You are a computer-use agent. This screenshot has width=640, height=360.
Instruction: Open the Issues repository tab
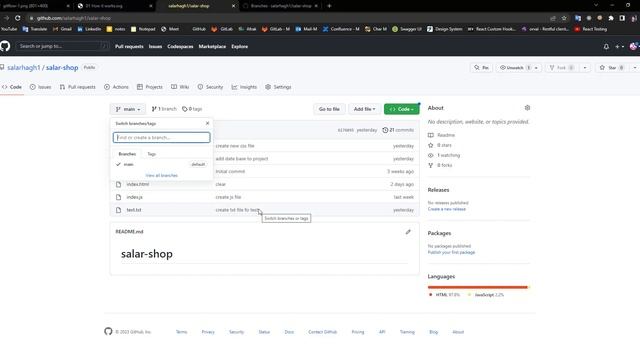(40, 87)
